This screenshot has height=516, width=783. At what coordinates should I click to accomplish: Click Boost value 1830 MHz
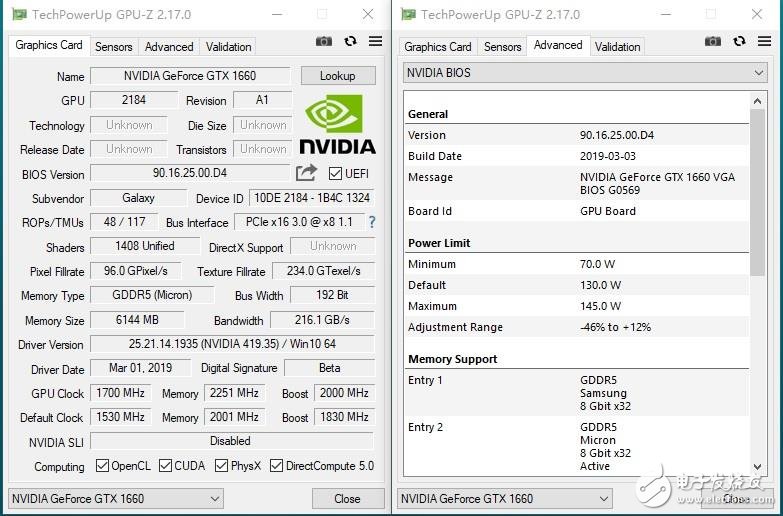[345, 417]
